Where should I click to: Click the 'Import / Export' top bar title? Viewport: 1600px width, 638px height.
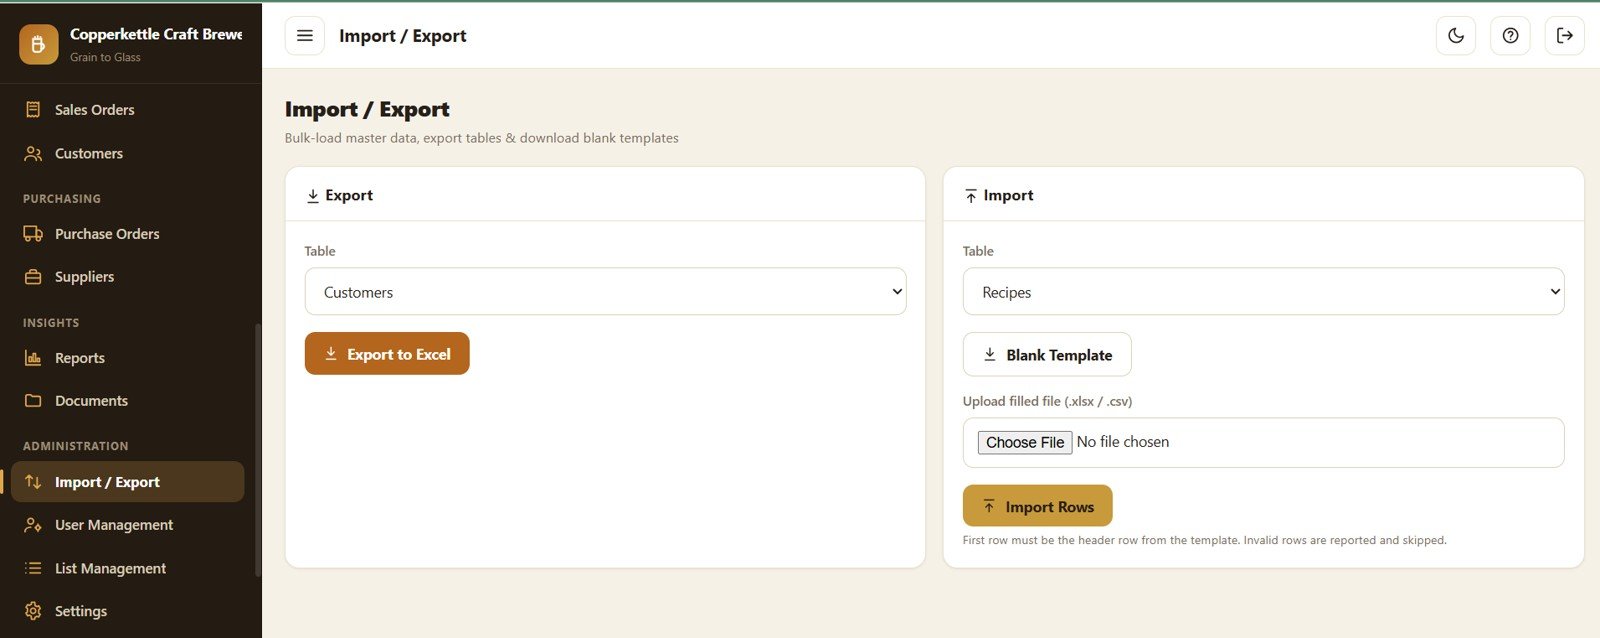coord(403,36)
